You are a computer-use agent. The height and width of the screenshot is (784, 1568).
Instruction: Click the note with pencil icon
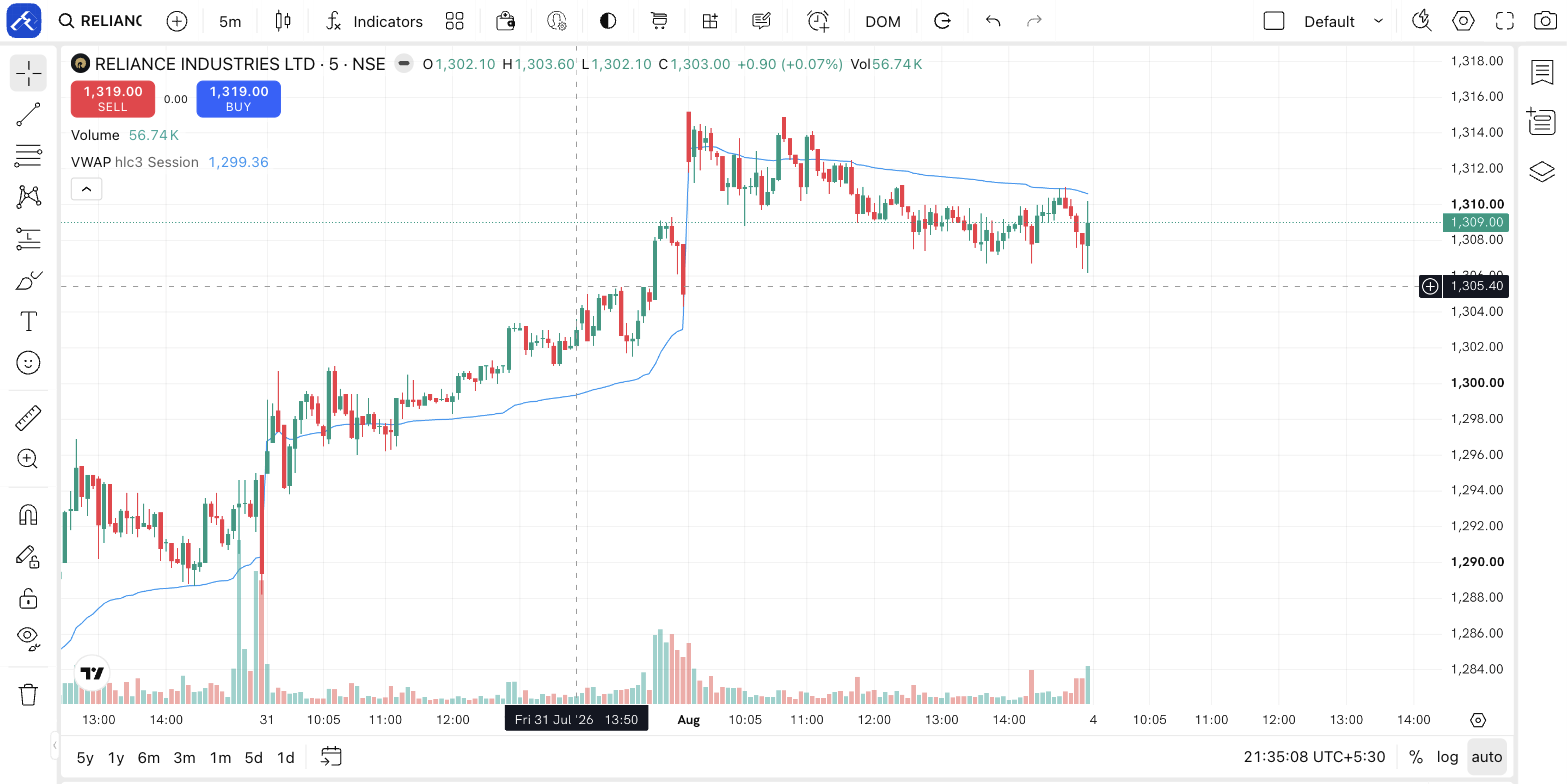pyautogui.click(x=761, y=21)
